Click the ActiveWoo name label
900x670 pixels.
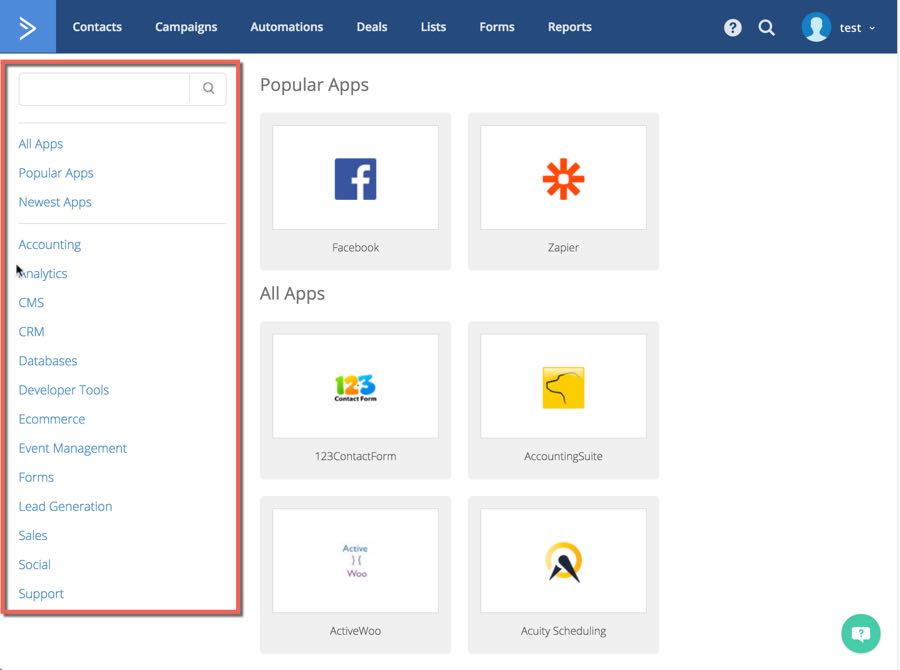tap(355, 631)
